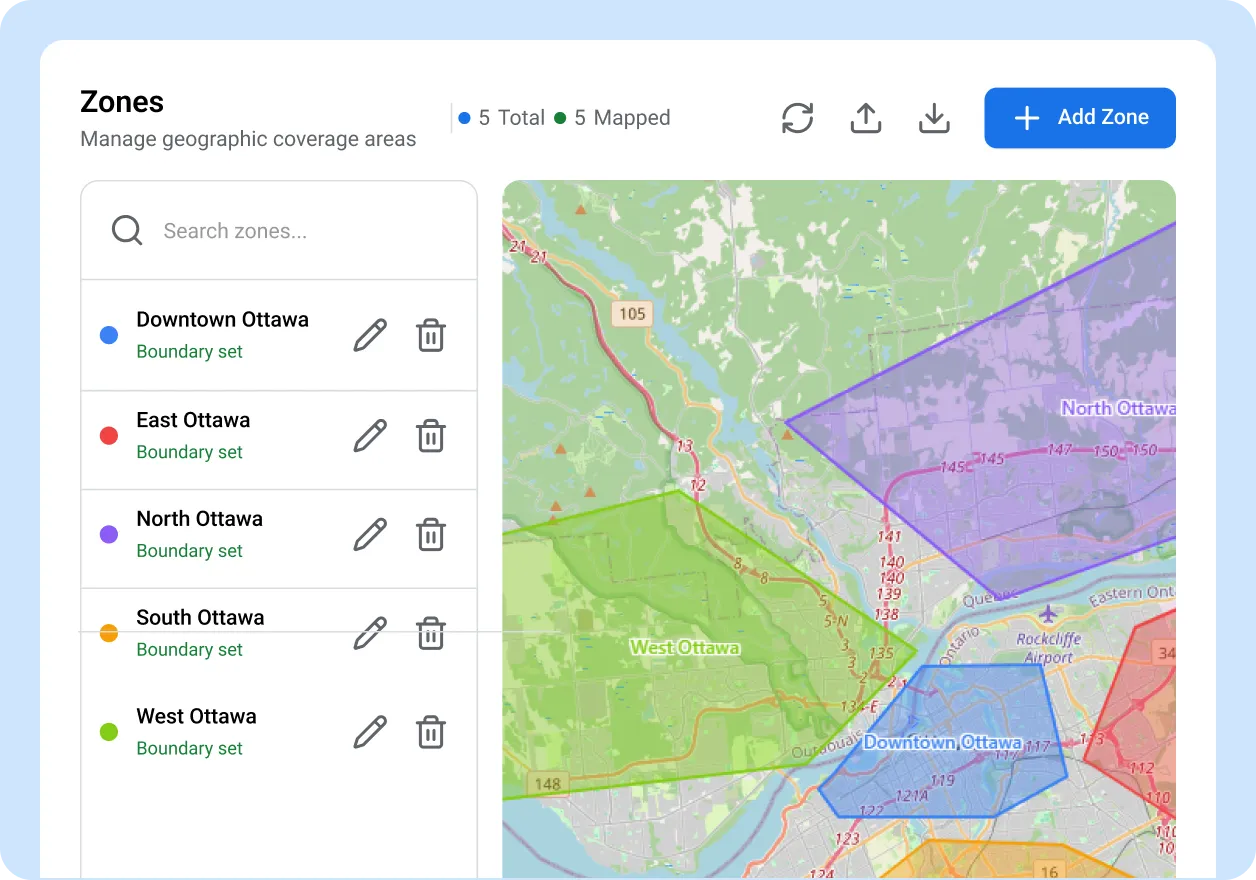This screenshot has height=880, width=1256.
Task: Select Downtown Ottawa's blue color dot
Action: click(108, 335)
